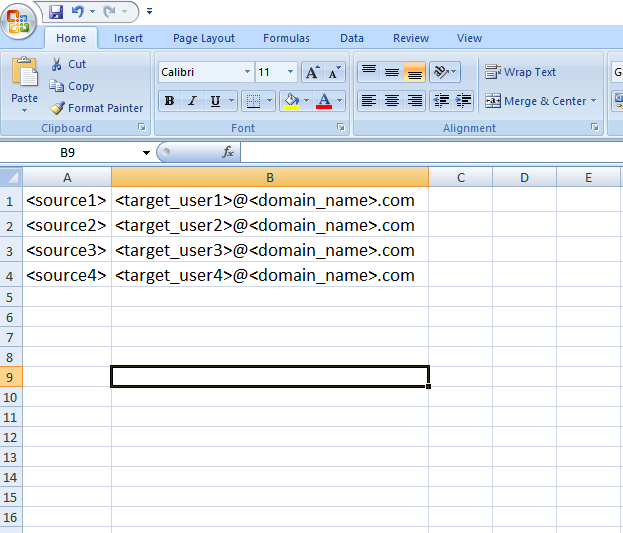Customize Quick Access Toolbar arrow
This screenshot has height=533, width=623.
[149, 12]
